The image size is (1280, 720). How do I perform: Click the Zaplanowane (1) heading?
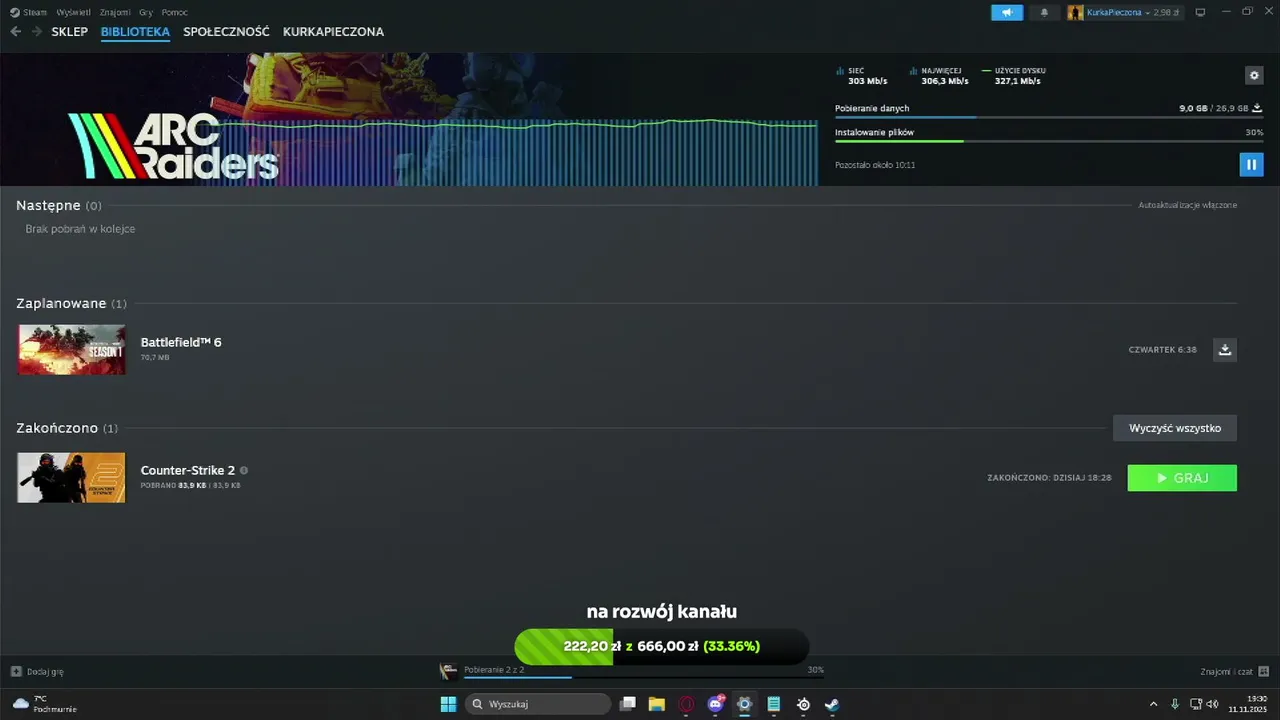coord(71,303)
